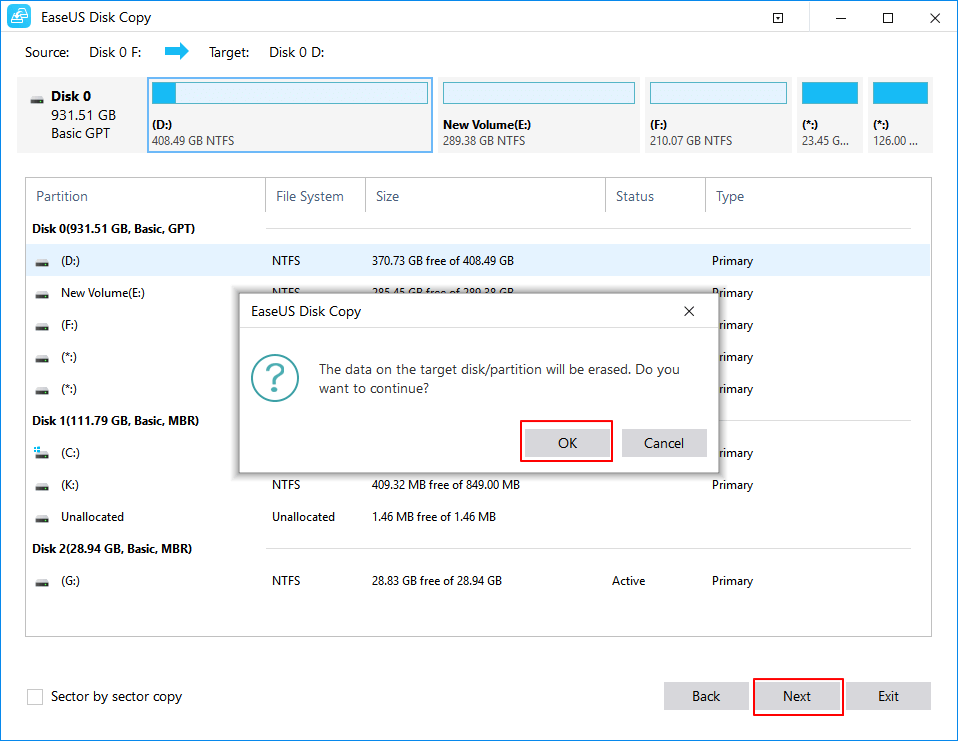
Task: Select the (F:) 210.07 GB partition block
Action: click(718, 115)
